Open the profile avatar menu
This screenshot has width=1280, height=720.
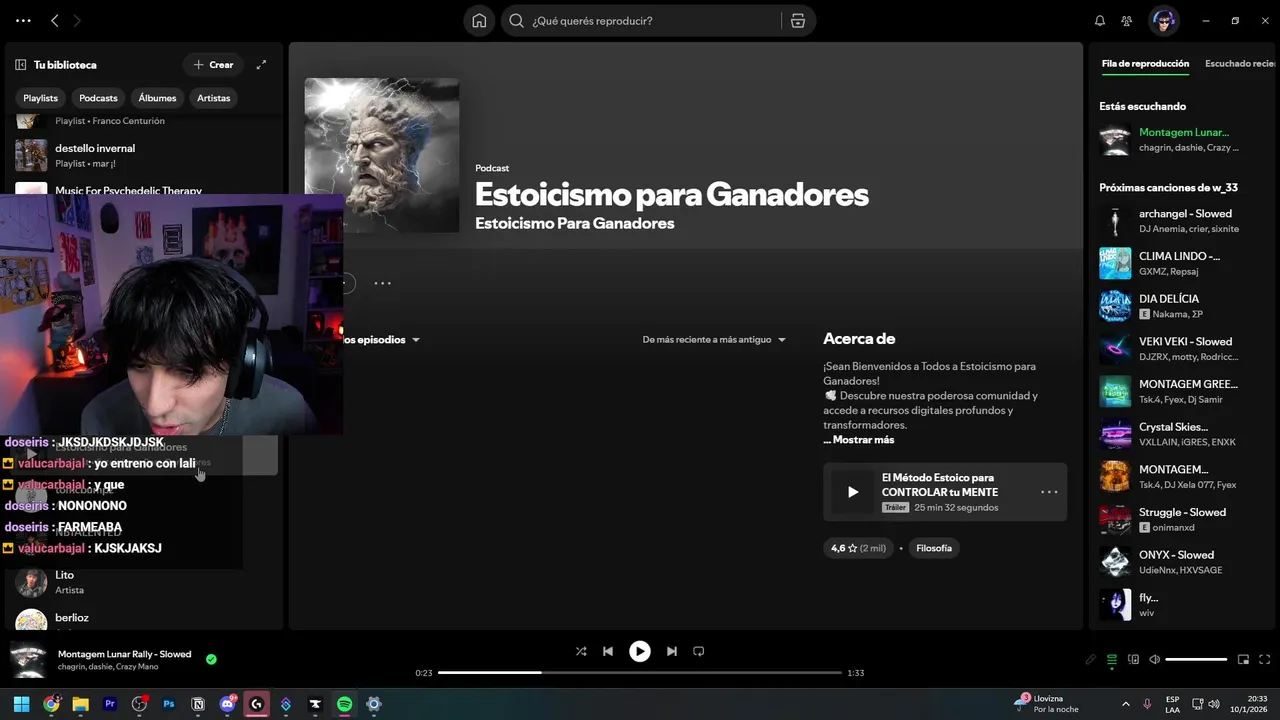(1163, 20)
